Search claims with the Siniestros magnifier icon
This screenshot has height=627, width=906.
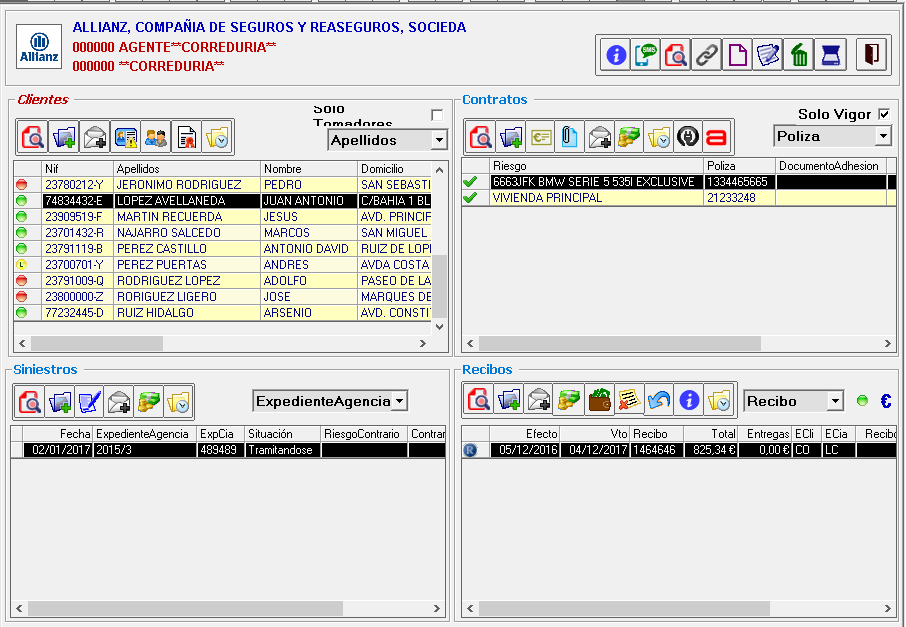click(29, 402)
